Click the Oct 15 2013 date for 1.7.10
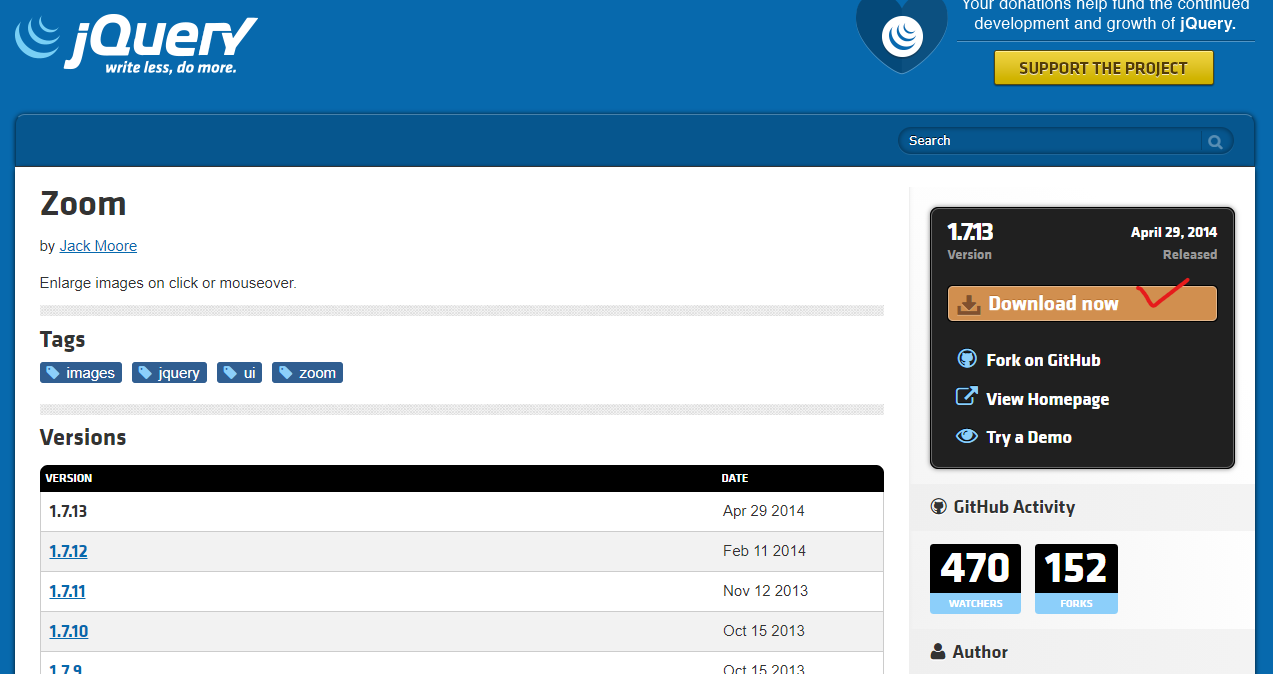The image size is (1273, 674). (x=764, y=631)
